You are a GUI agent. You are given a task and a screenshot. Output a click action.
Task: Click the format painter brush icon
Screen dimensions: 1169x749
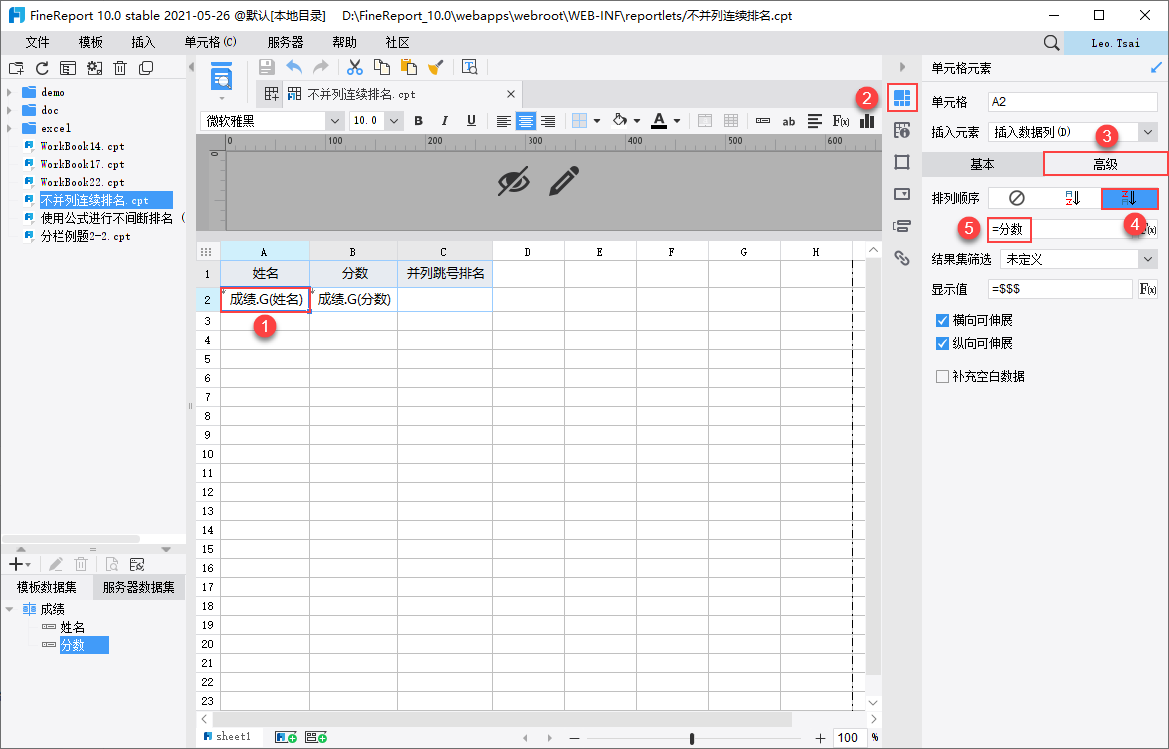pos(436,67)
